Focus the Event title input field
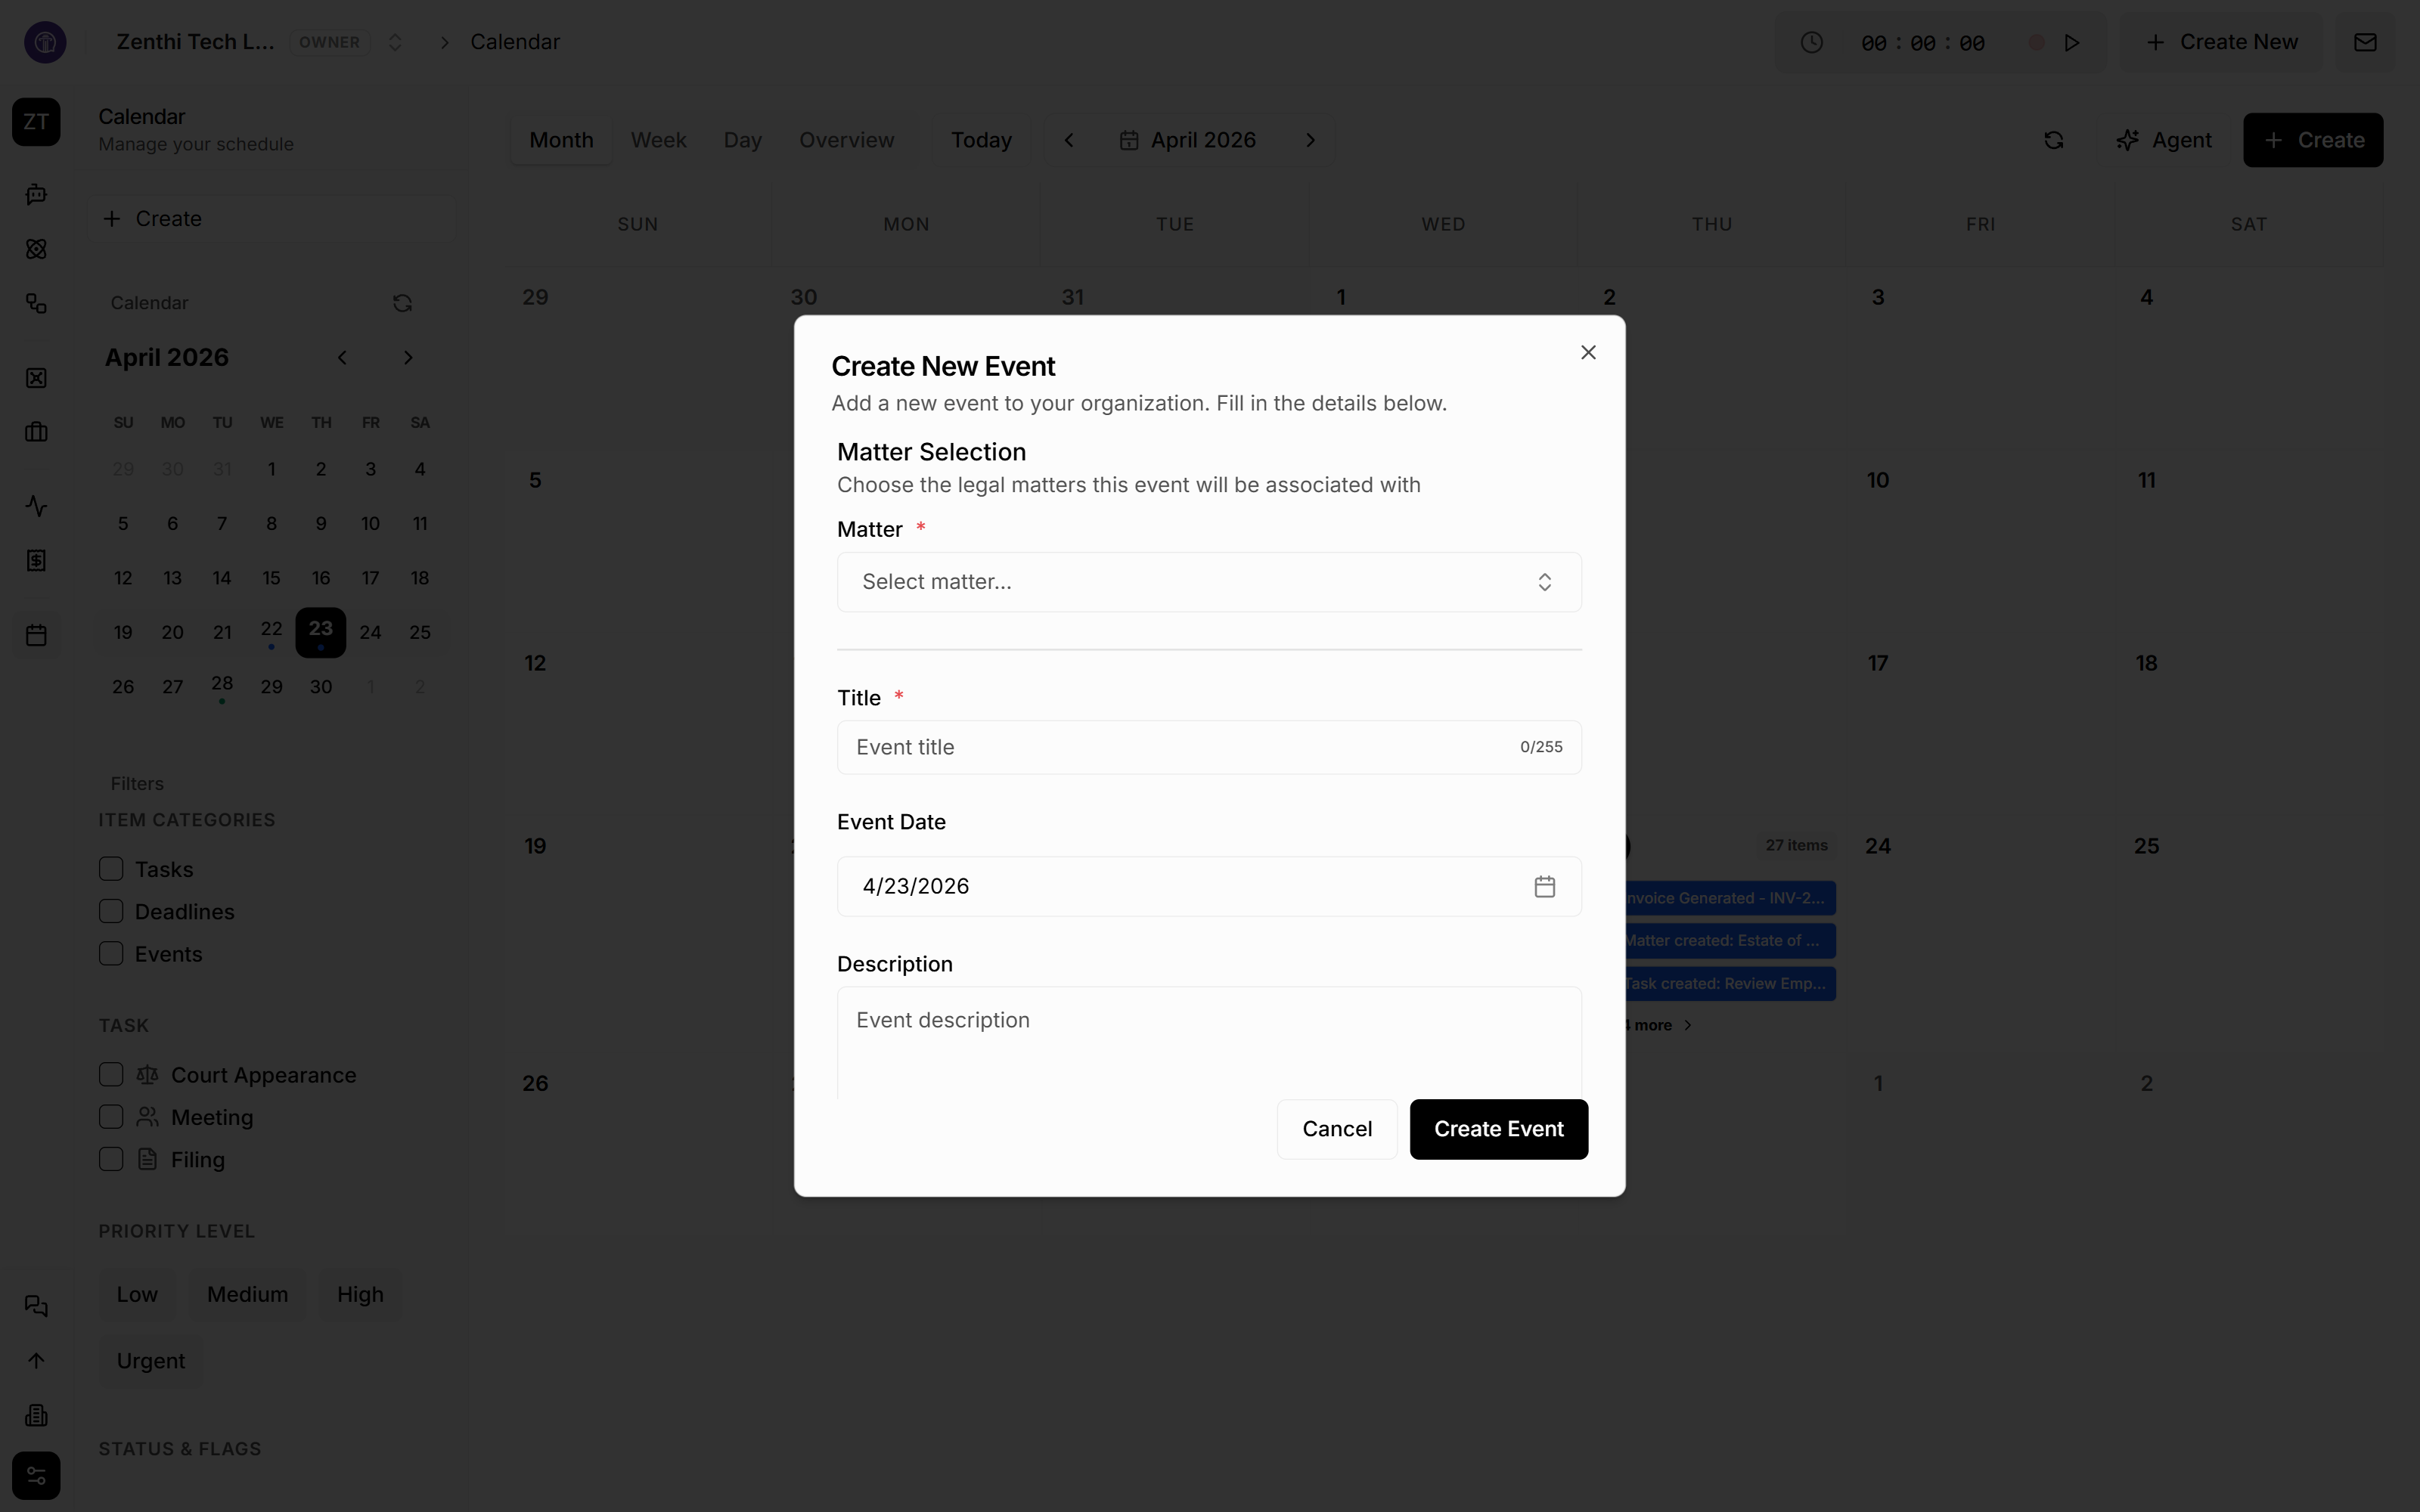 1209,747
